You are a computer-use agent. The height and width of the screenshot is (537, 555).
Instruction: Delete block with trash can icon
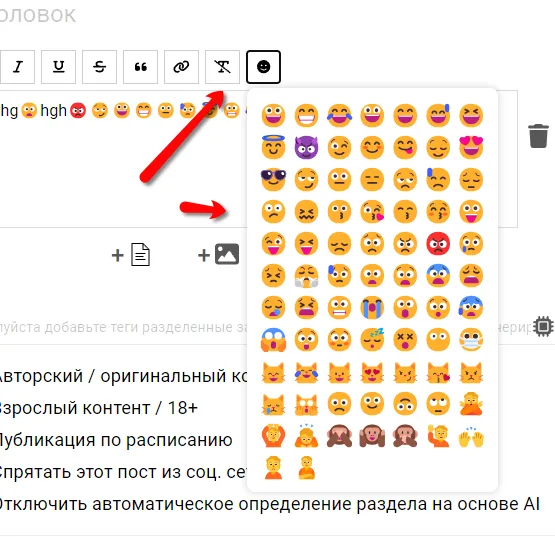[538, 136]
